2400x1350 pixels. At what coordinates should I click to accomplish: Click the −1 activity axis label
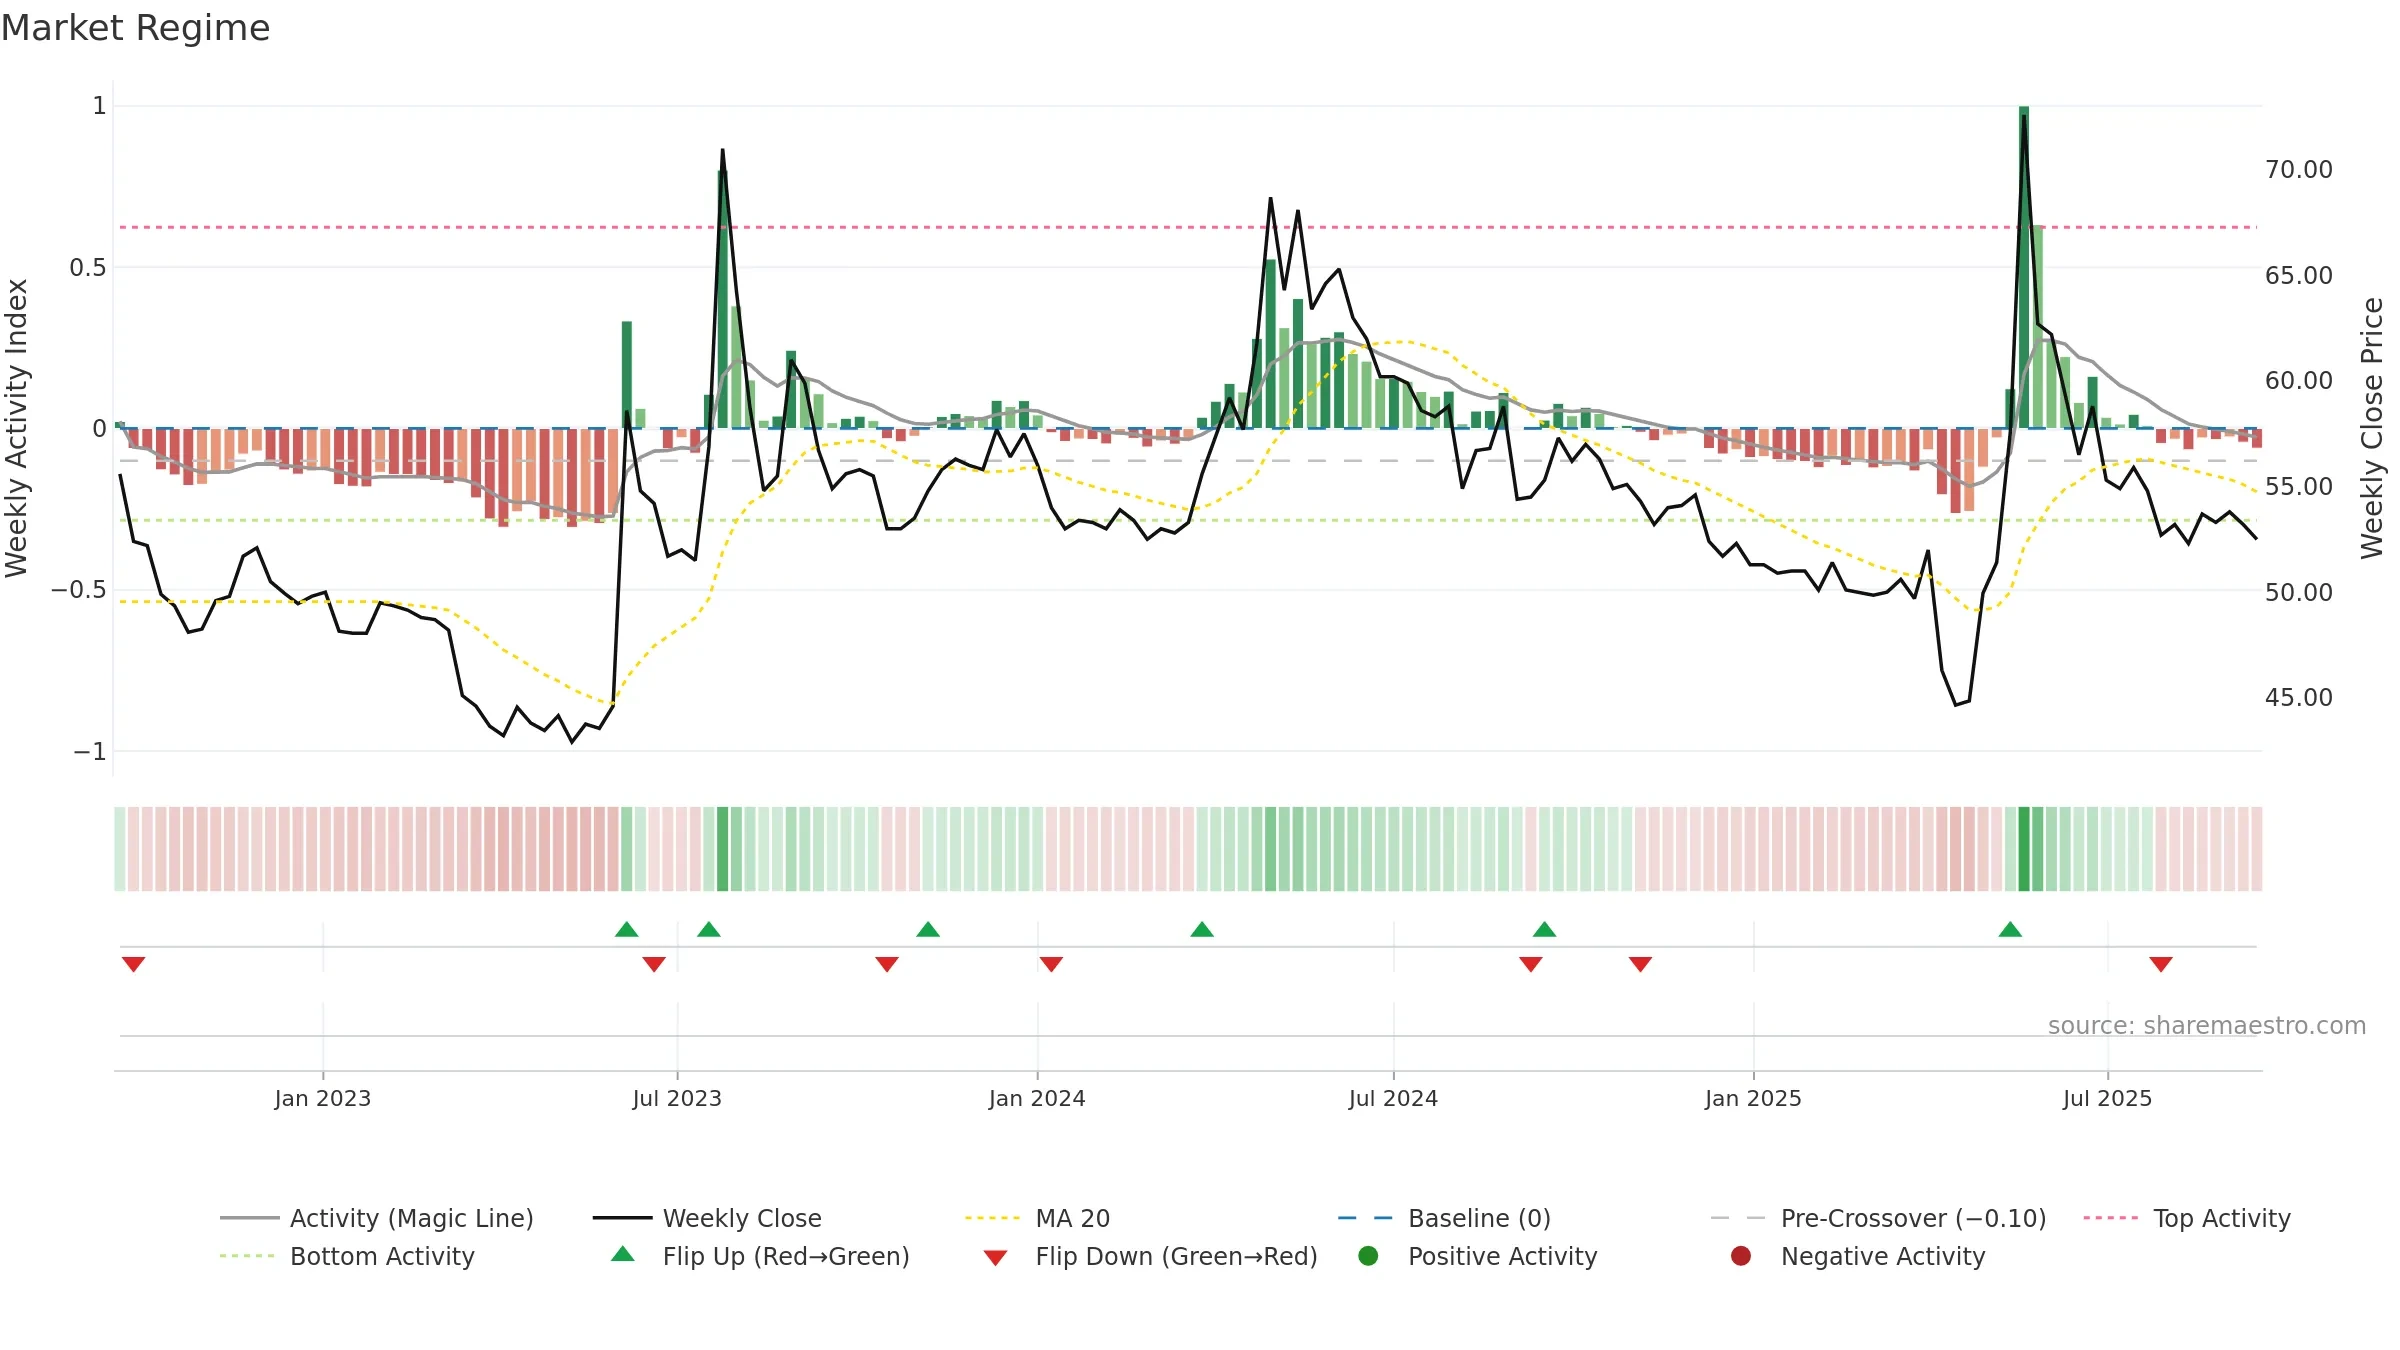90,751
